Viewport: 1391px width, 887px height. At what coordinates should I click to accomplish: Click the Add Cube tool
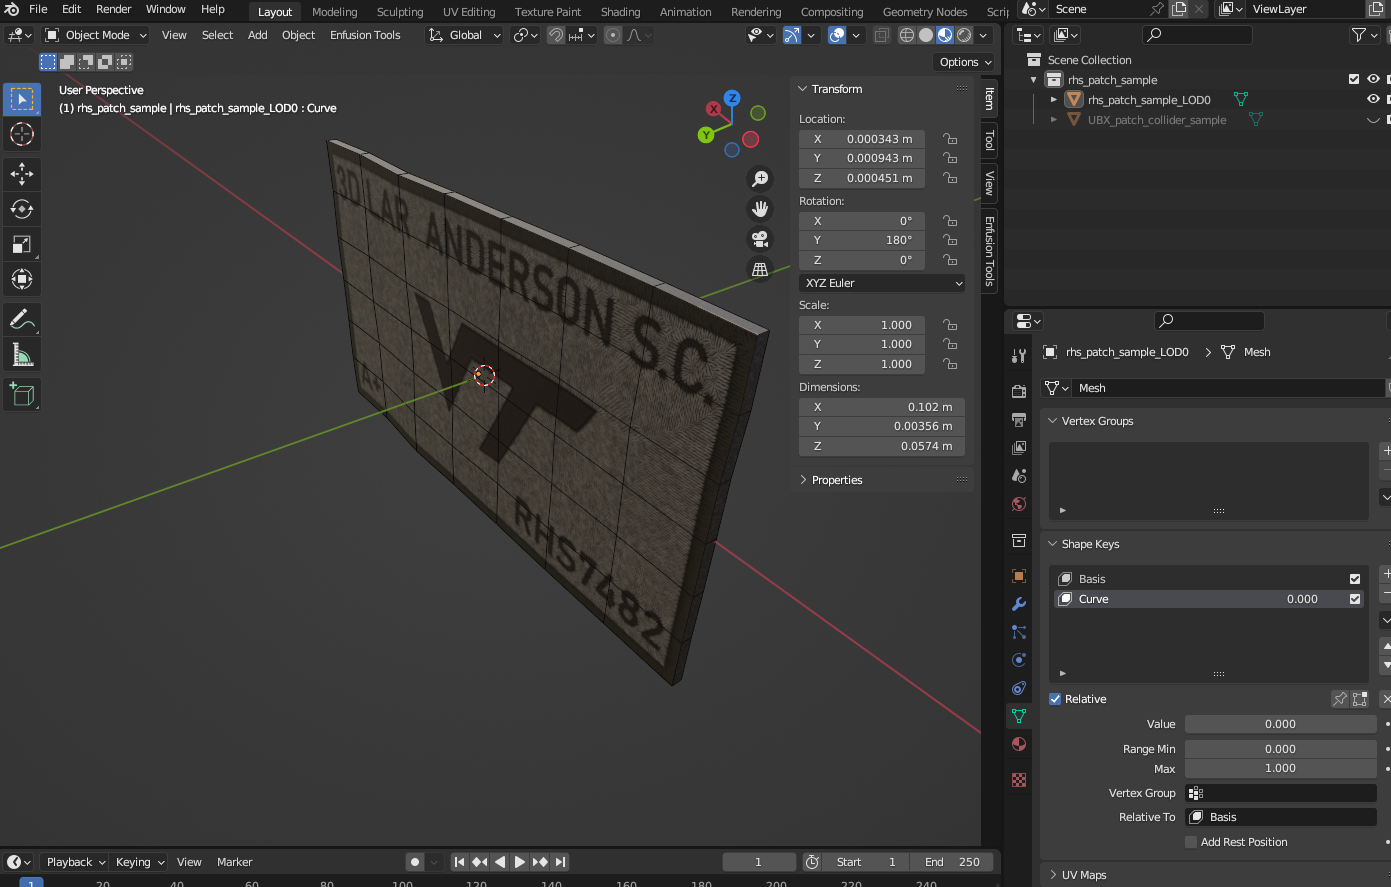[x=22, y=395]
